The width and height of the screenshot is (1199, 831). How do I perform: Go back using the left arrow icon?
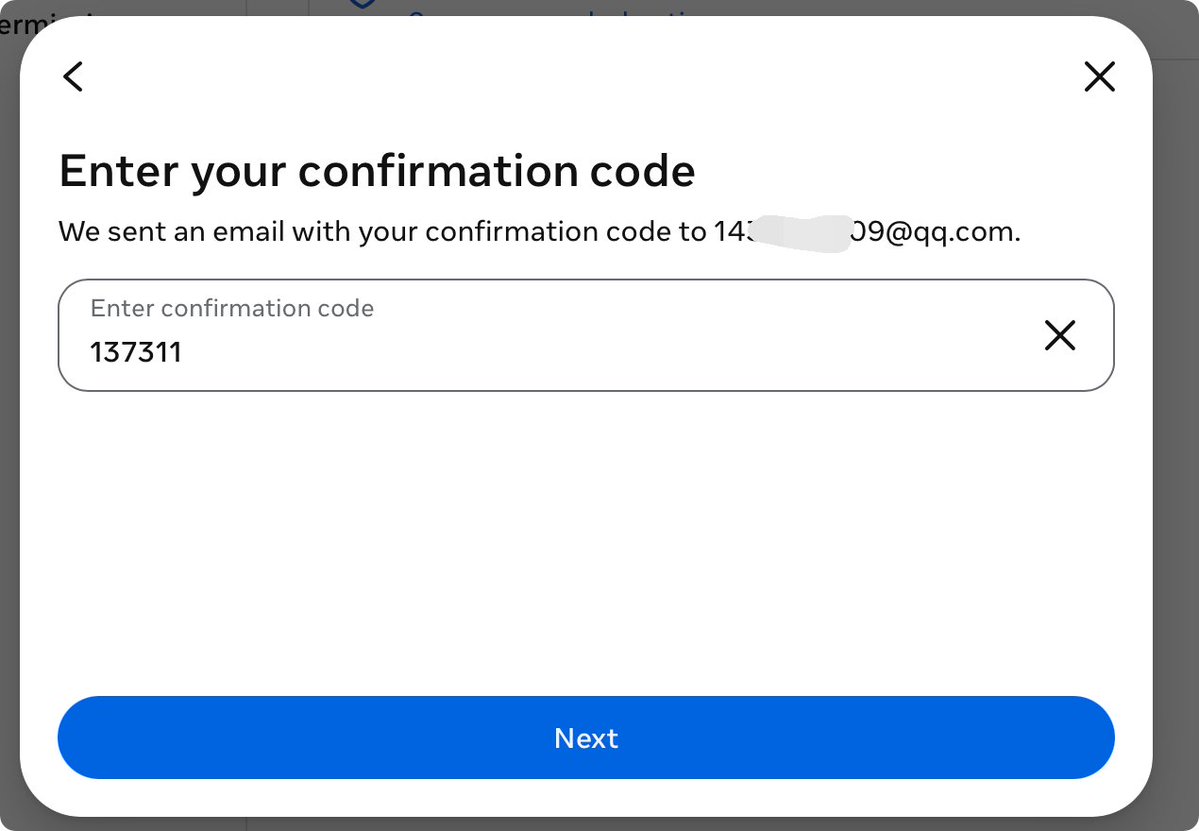(73, 76)
